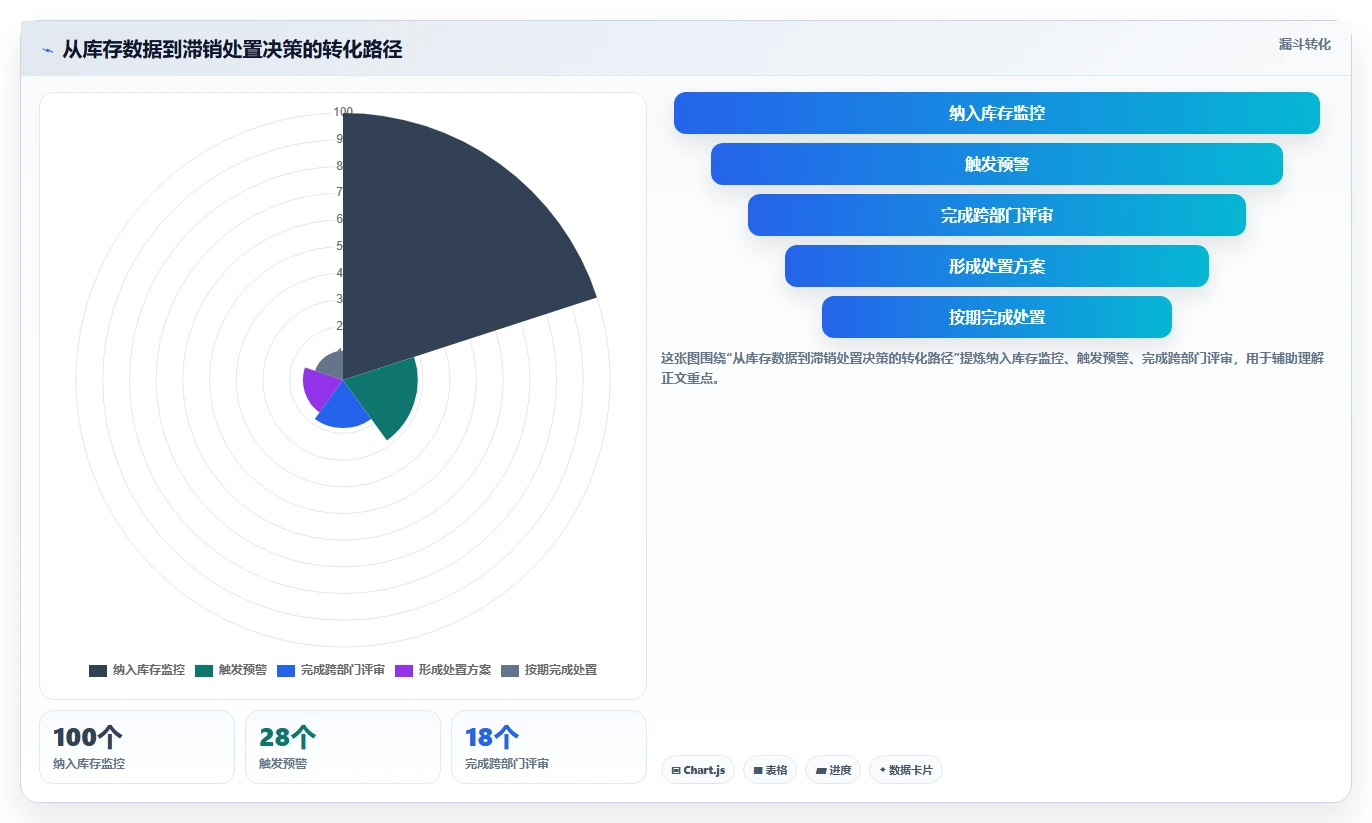Screen dimensions: 1372x823
Task: Click the 数据卡片 tag chip
Action: pos(906,770)
